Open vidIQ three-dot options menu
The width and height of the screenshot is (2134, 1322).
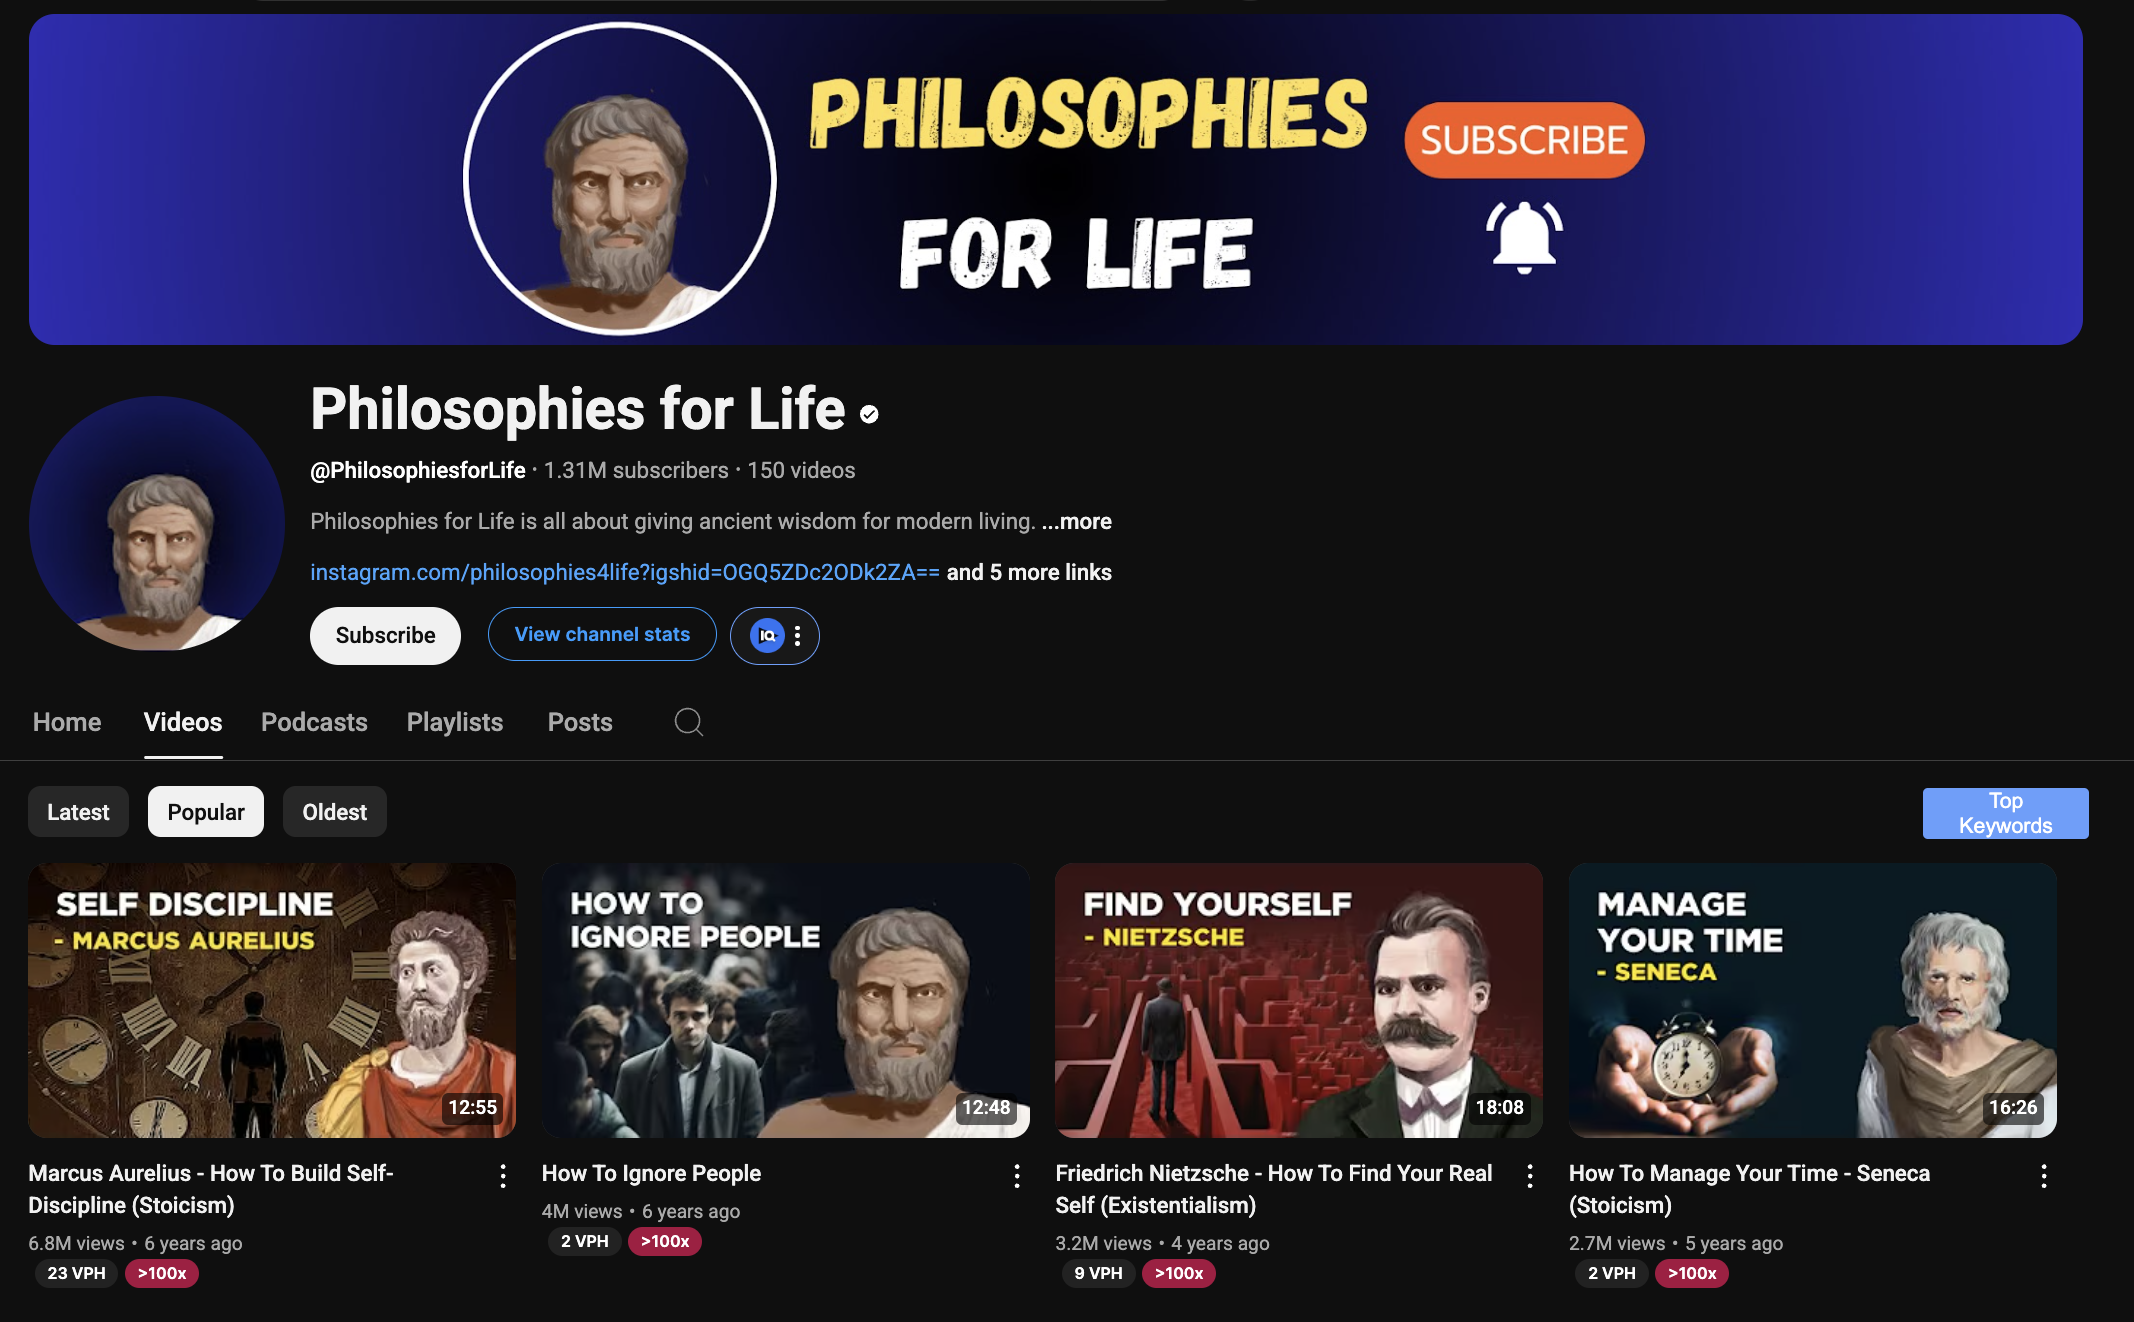797,636
